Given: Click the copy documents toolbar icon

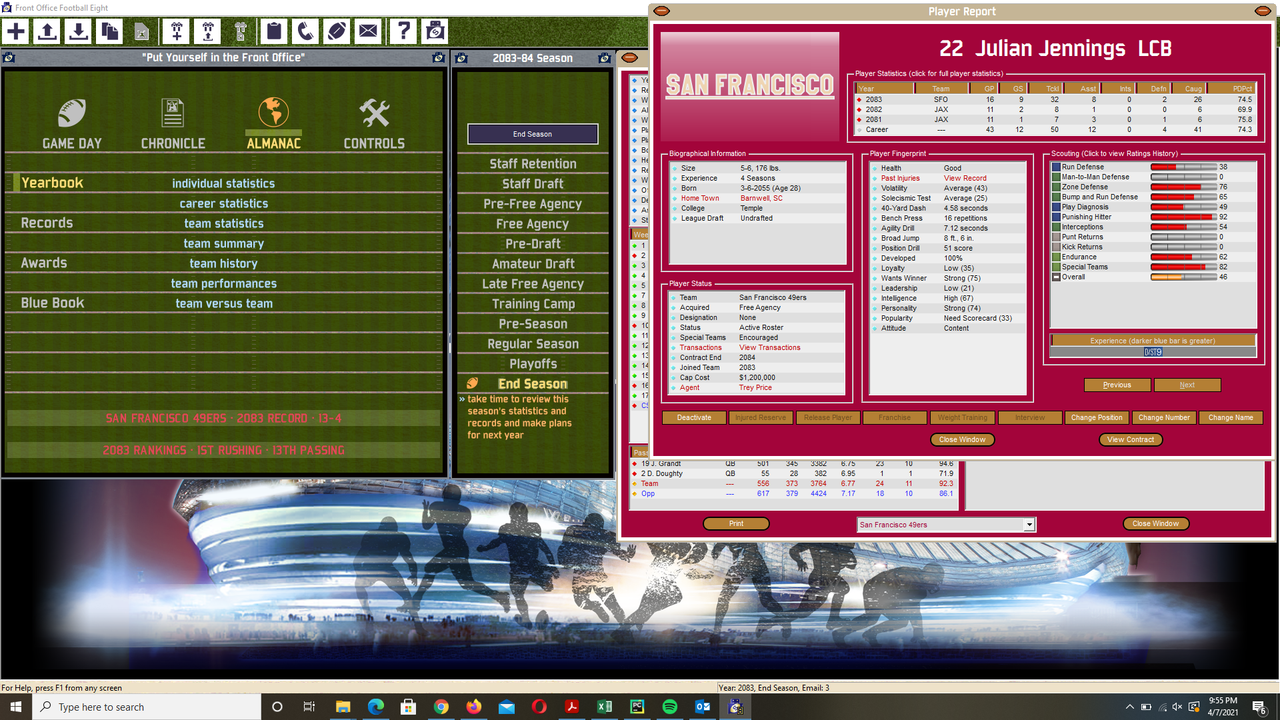Looking at the screenshot, I should pyautogui.click(x=109, y=31).
